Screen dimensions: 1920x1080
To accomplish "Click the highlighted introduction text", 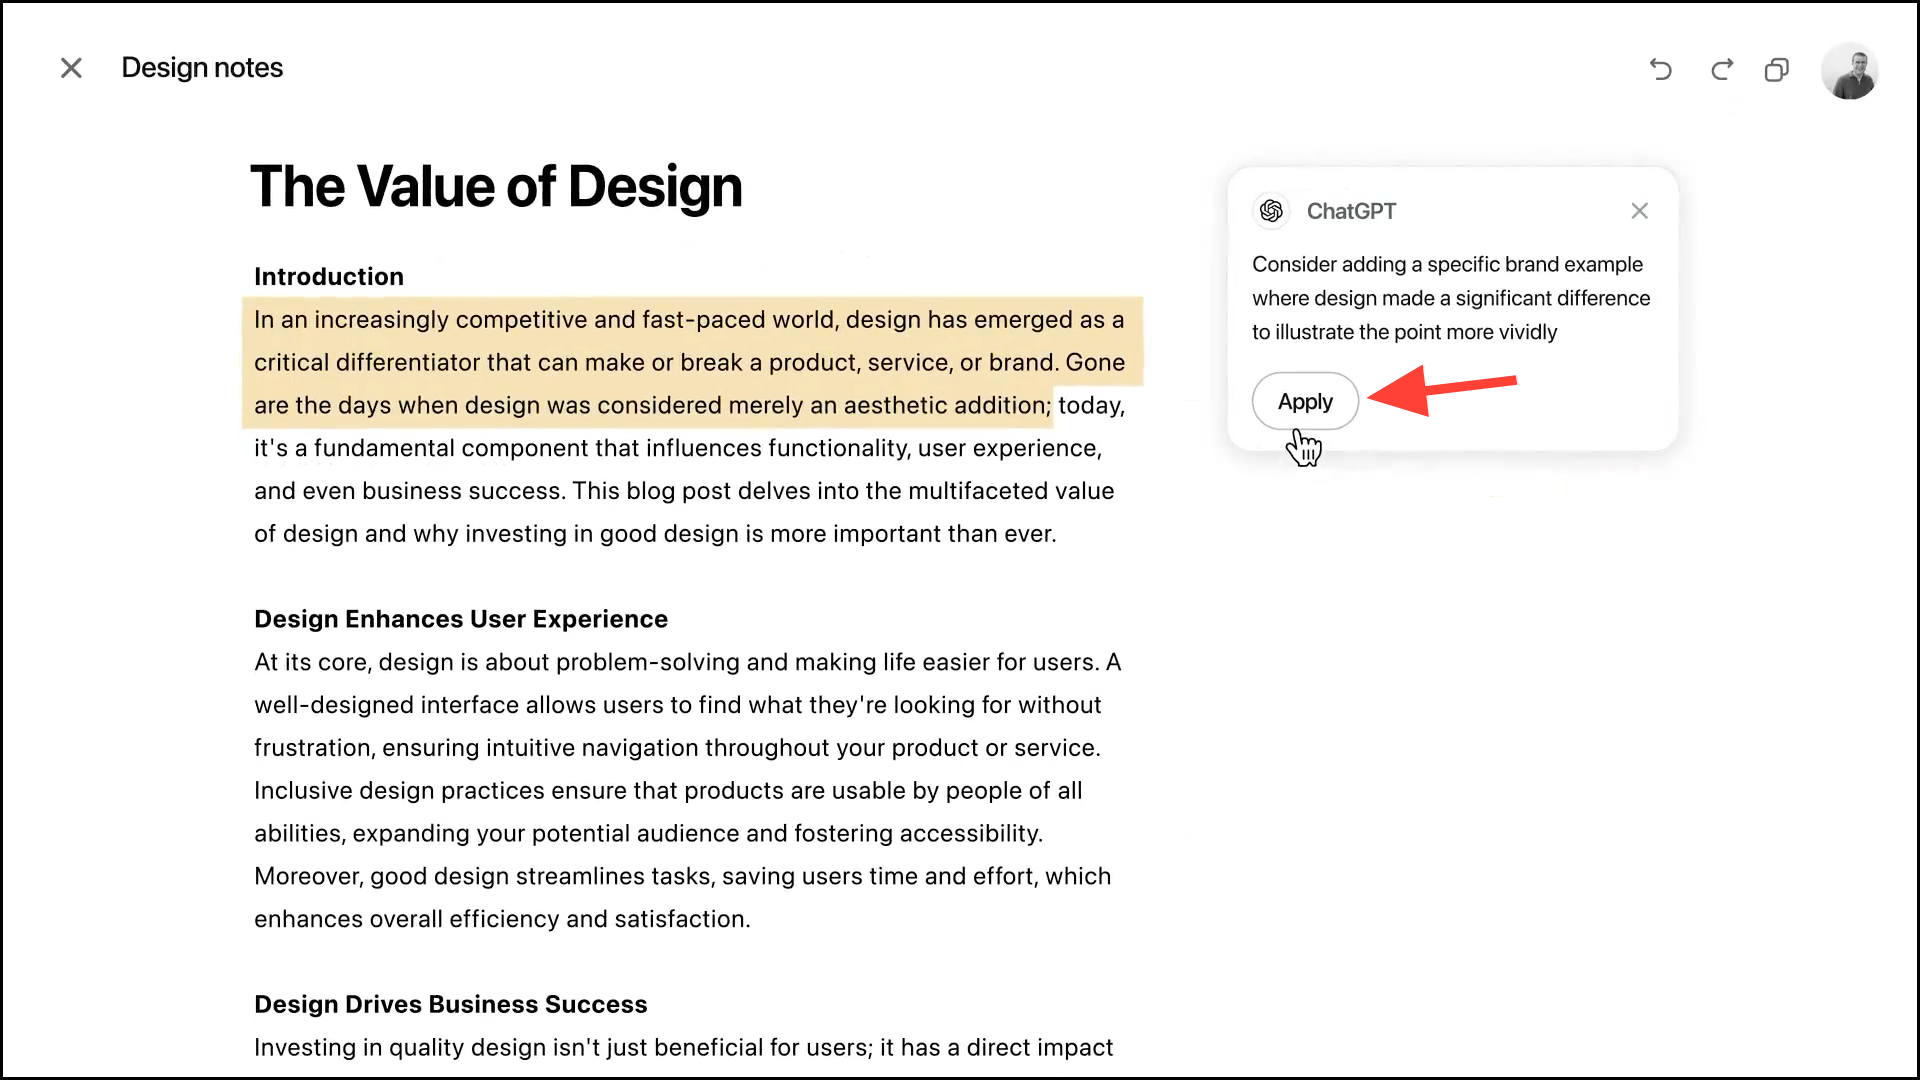I will click(x=690, y=362).
